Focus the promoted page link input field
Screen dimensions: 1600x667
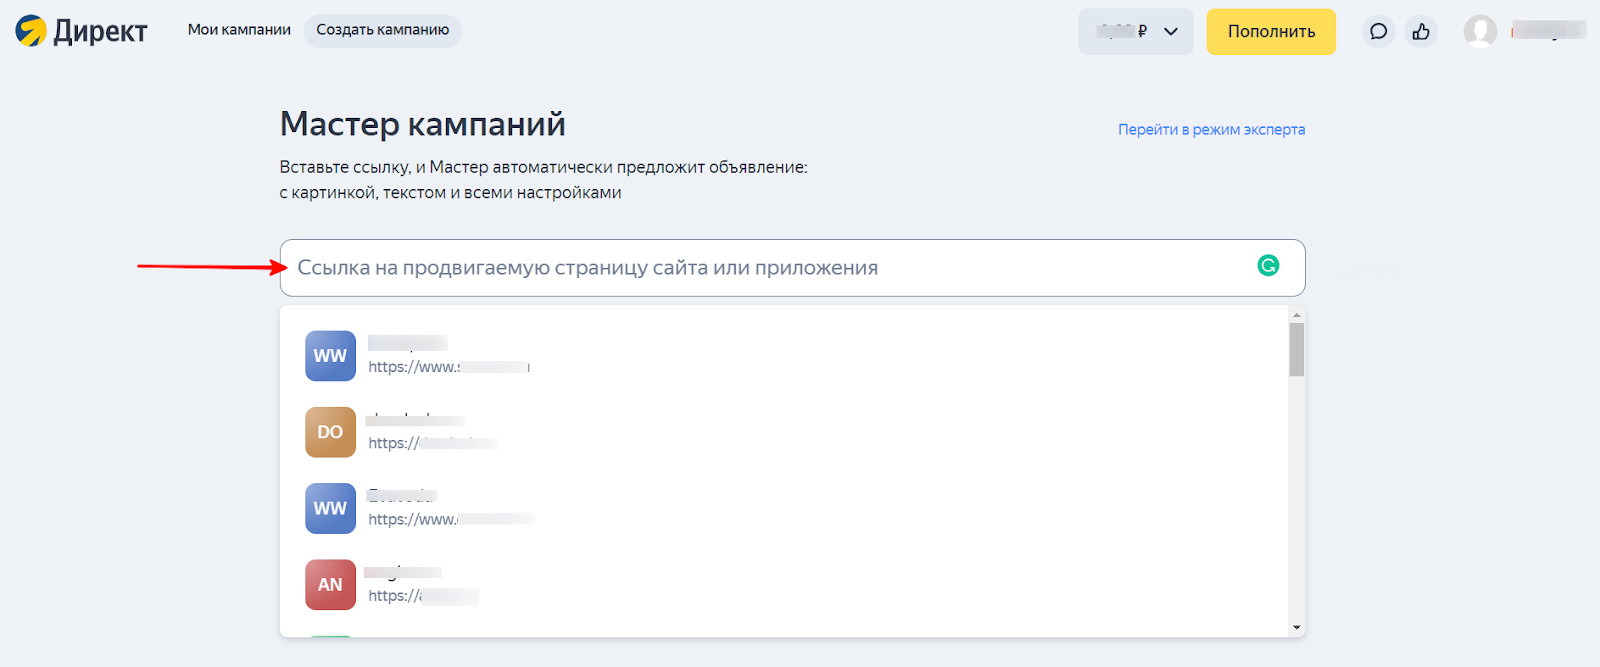pyautogui.click(x=760, y=268)
